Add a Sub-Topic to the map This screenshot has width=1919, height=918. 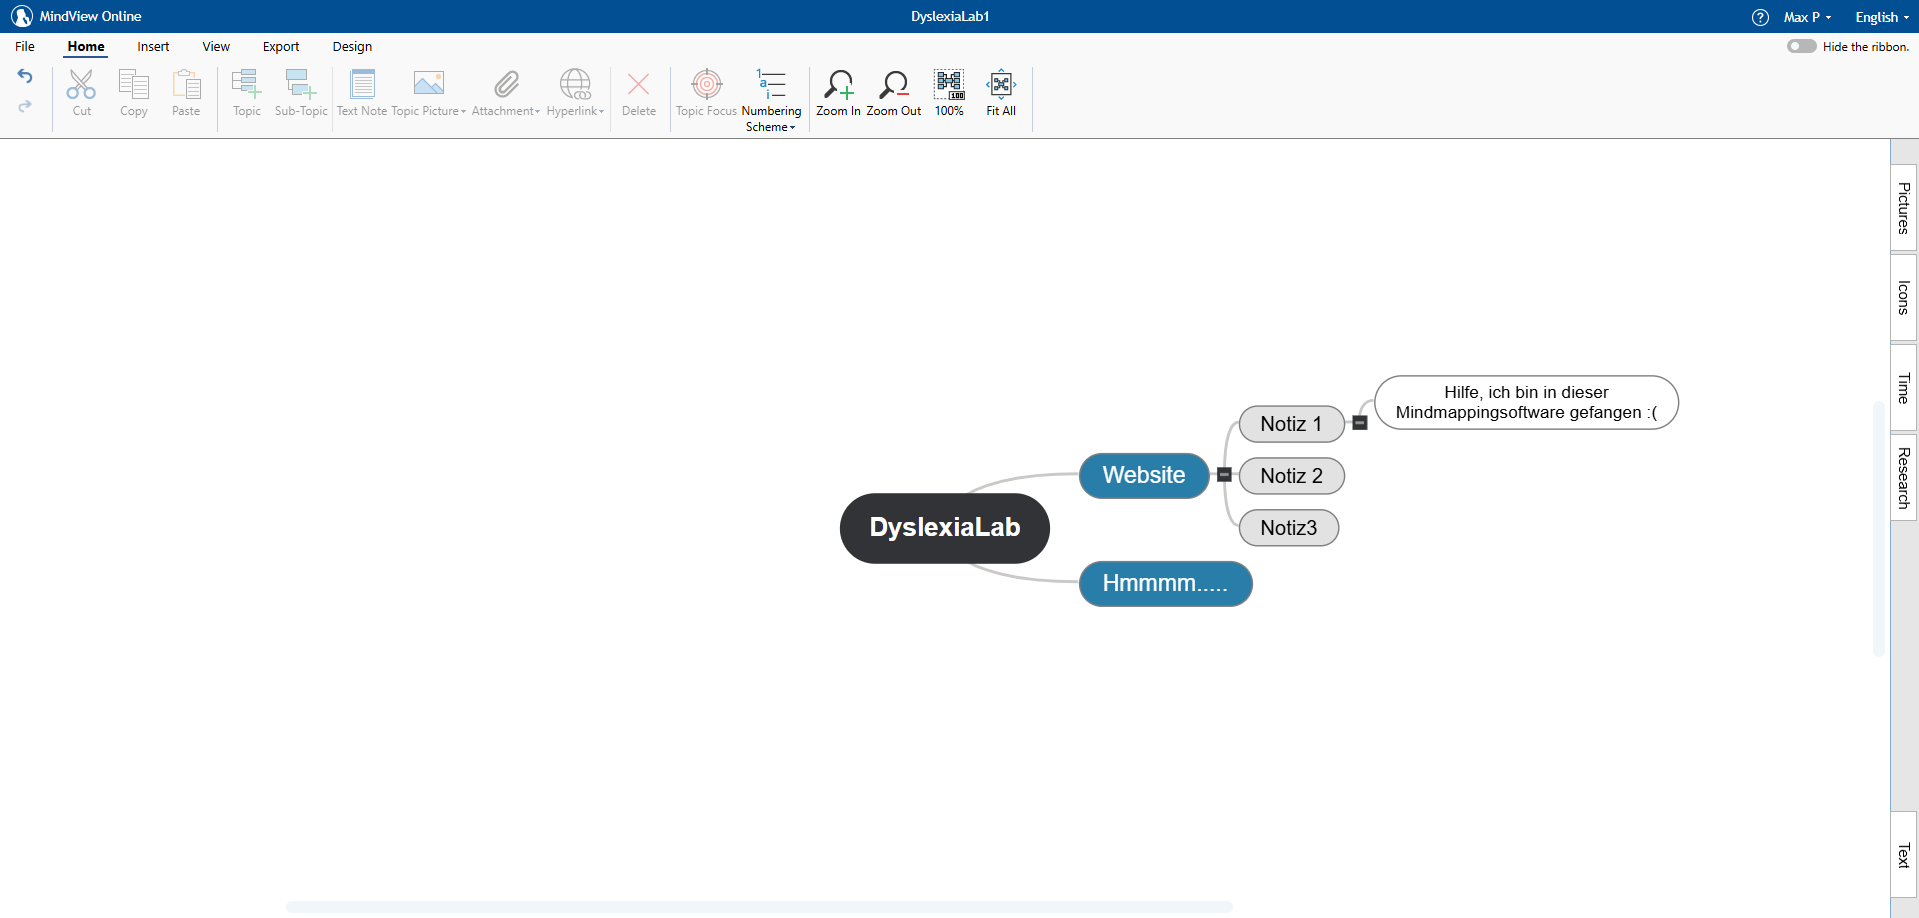pos(300,93)
